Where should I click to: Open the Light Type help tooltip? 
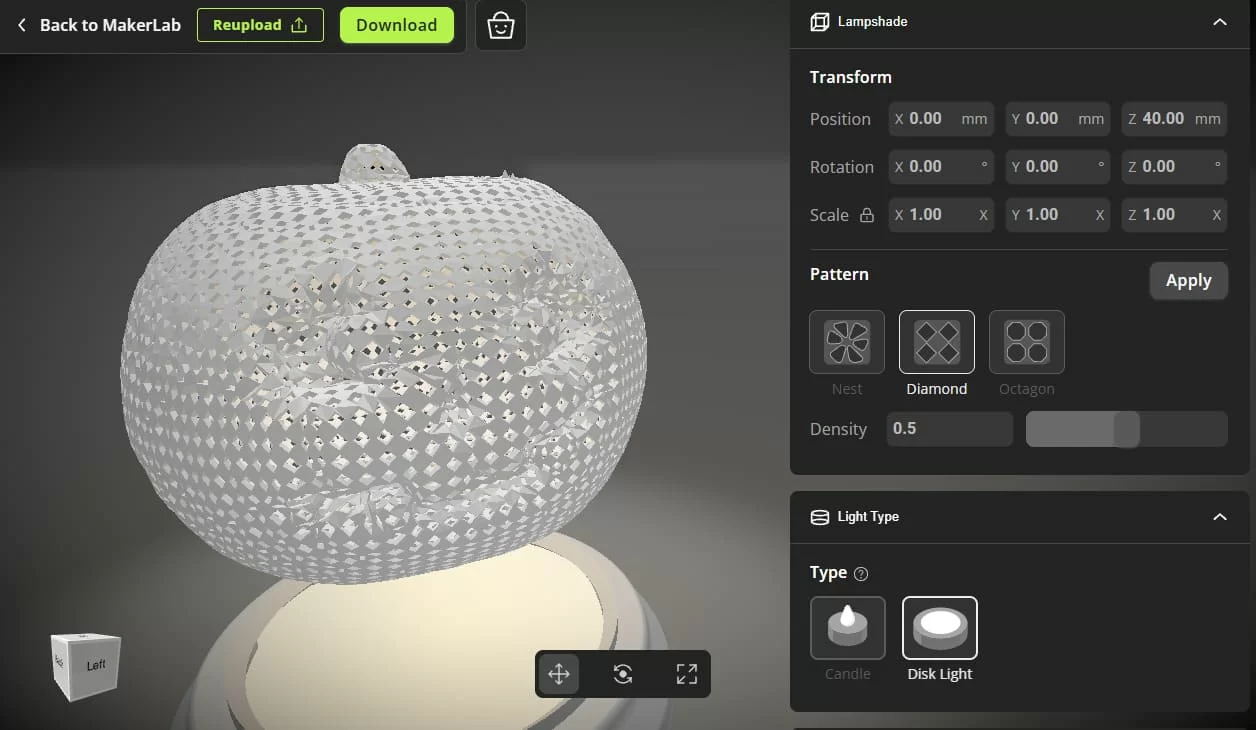[x=861, y=574]
